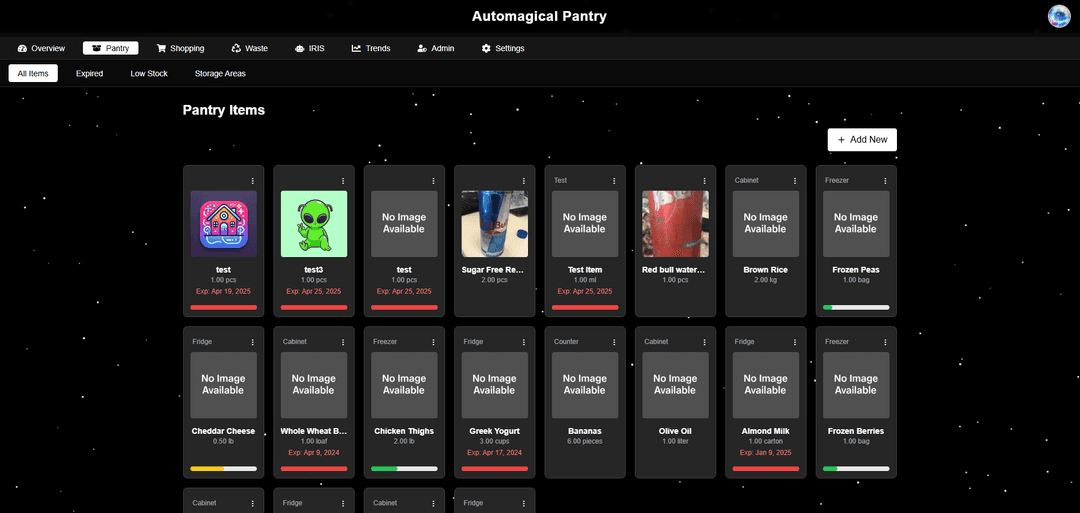Open the Storage Areas sub-tab
The width and height of the screenshot is (1080, 513).
(x=220, y=73)
